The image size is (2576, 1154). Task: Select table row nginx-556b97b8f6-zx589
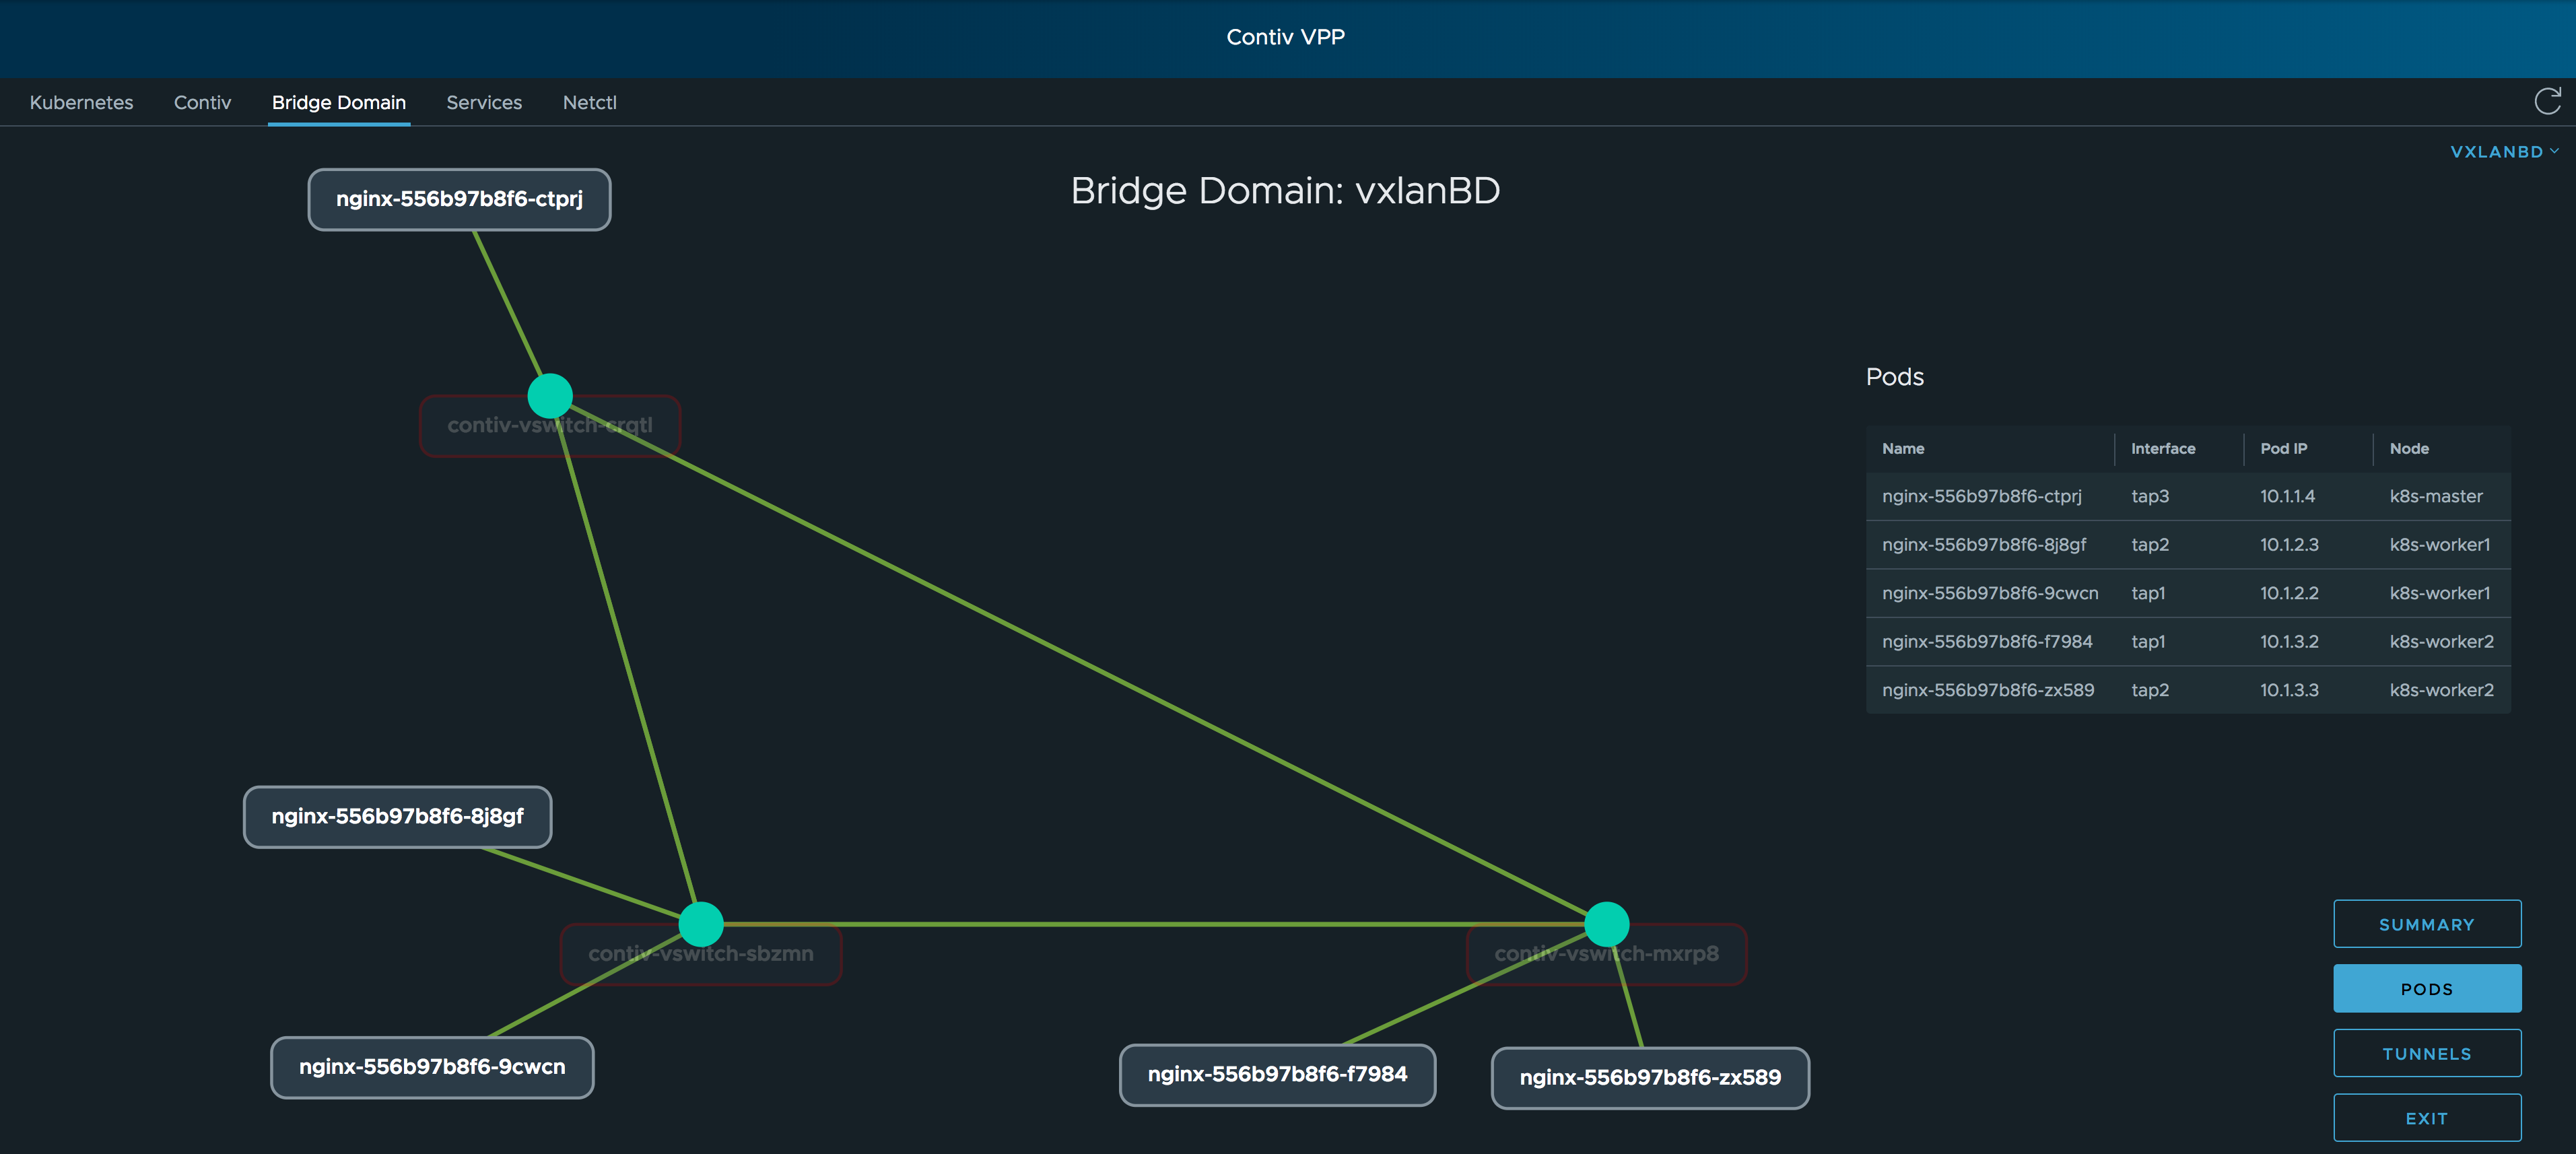click(2188, 690)
